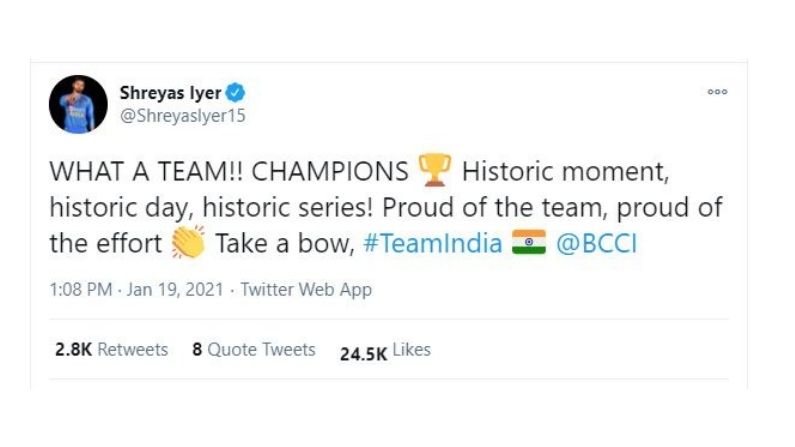Click the Jan 19, 2021 date

coord(175,289)
